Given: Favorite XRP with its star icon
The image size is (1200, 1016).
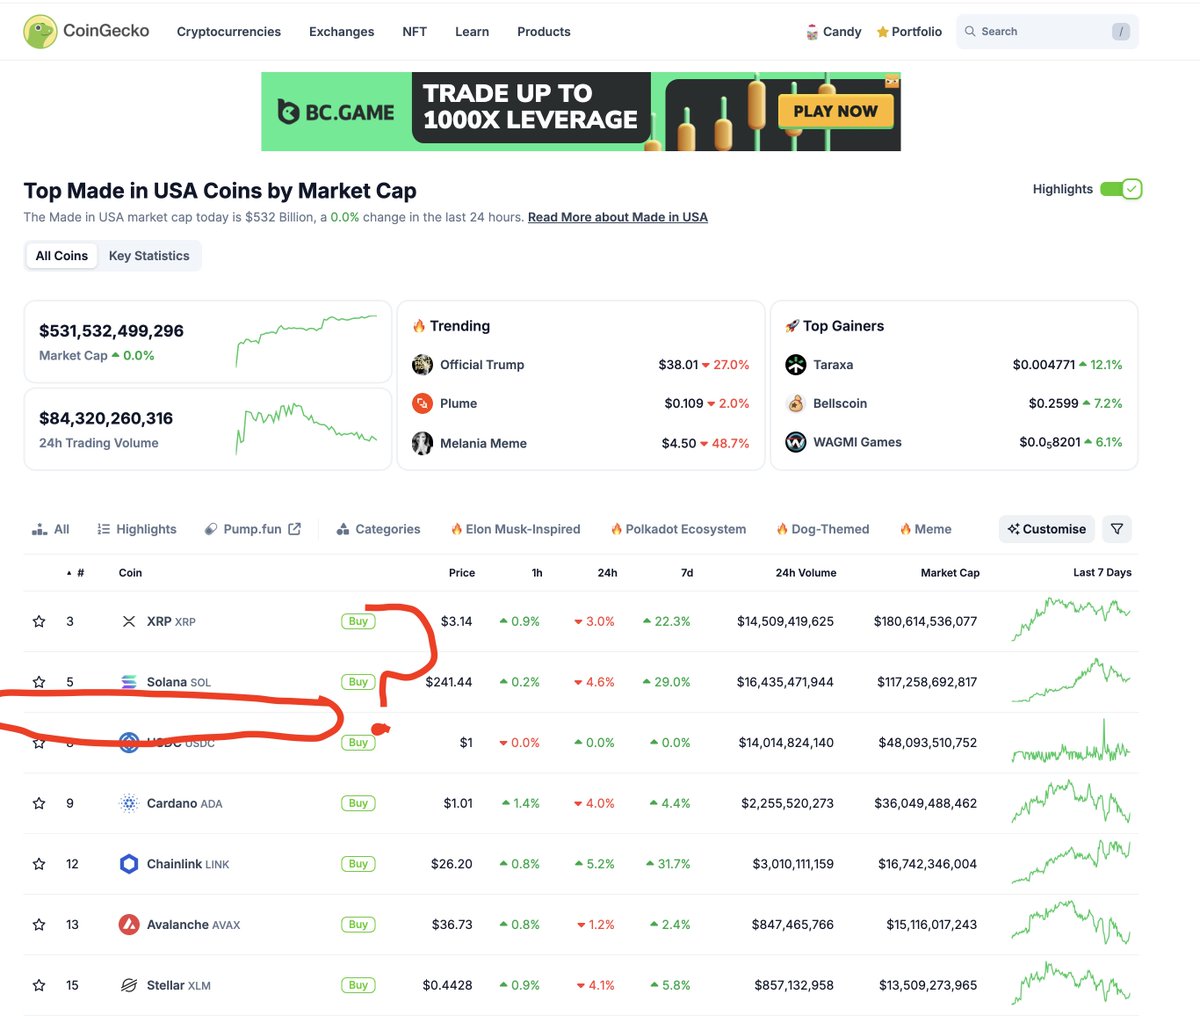Looking at the screenshot, I should tap(39, 621).
